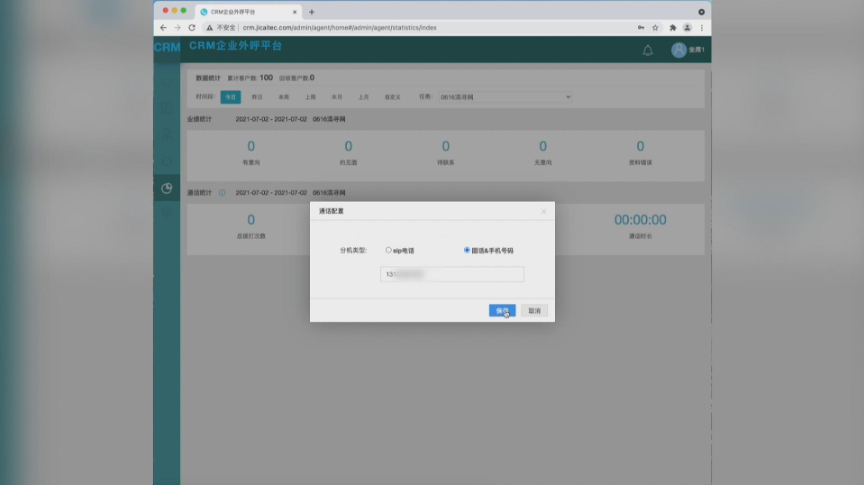This screenshot has width=864, height=485.
Task: Click the 约见面 count value
Action: [x=348, y=146]
